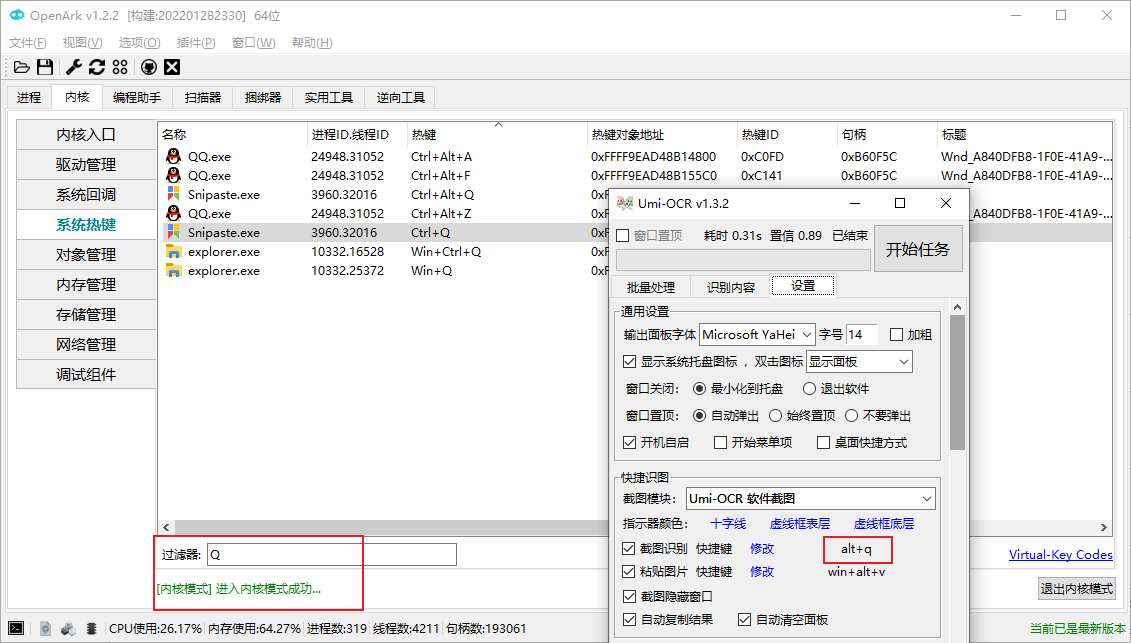Switch to the 扫描器 tab
Image resolution: width=1131 pixels, height=643 pixels.
click(x=203, y=97)
